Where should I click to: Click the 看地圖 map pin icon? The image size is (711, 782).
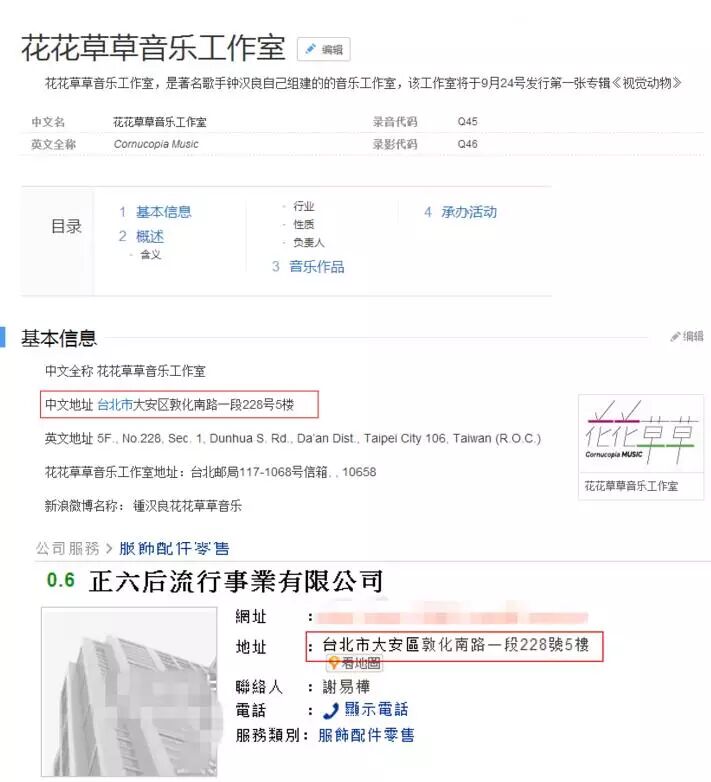pyautogui.click(x=334, y=663)
